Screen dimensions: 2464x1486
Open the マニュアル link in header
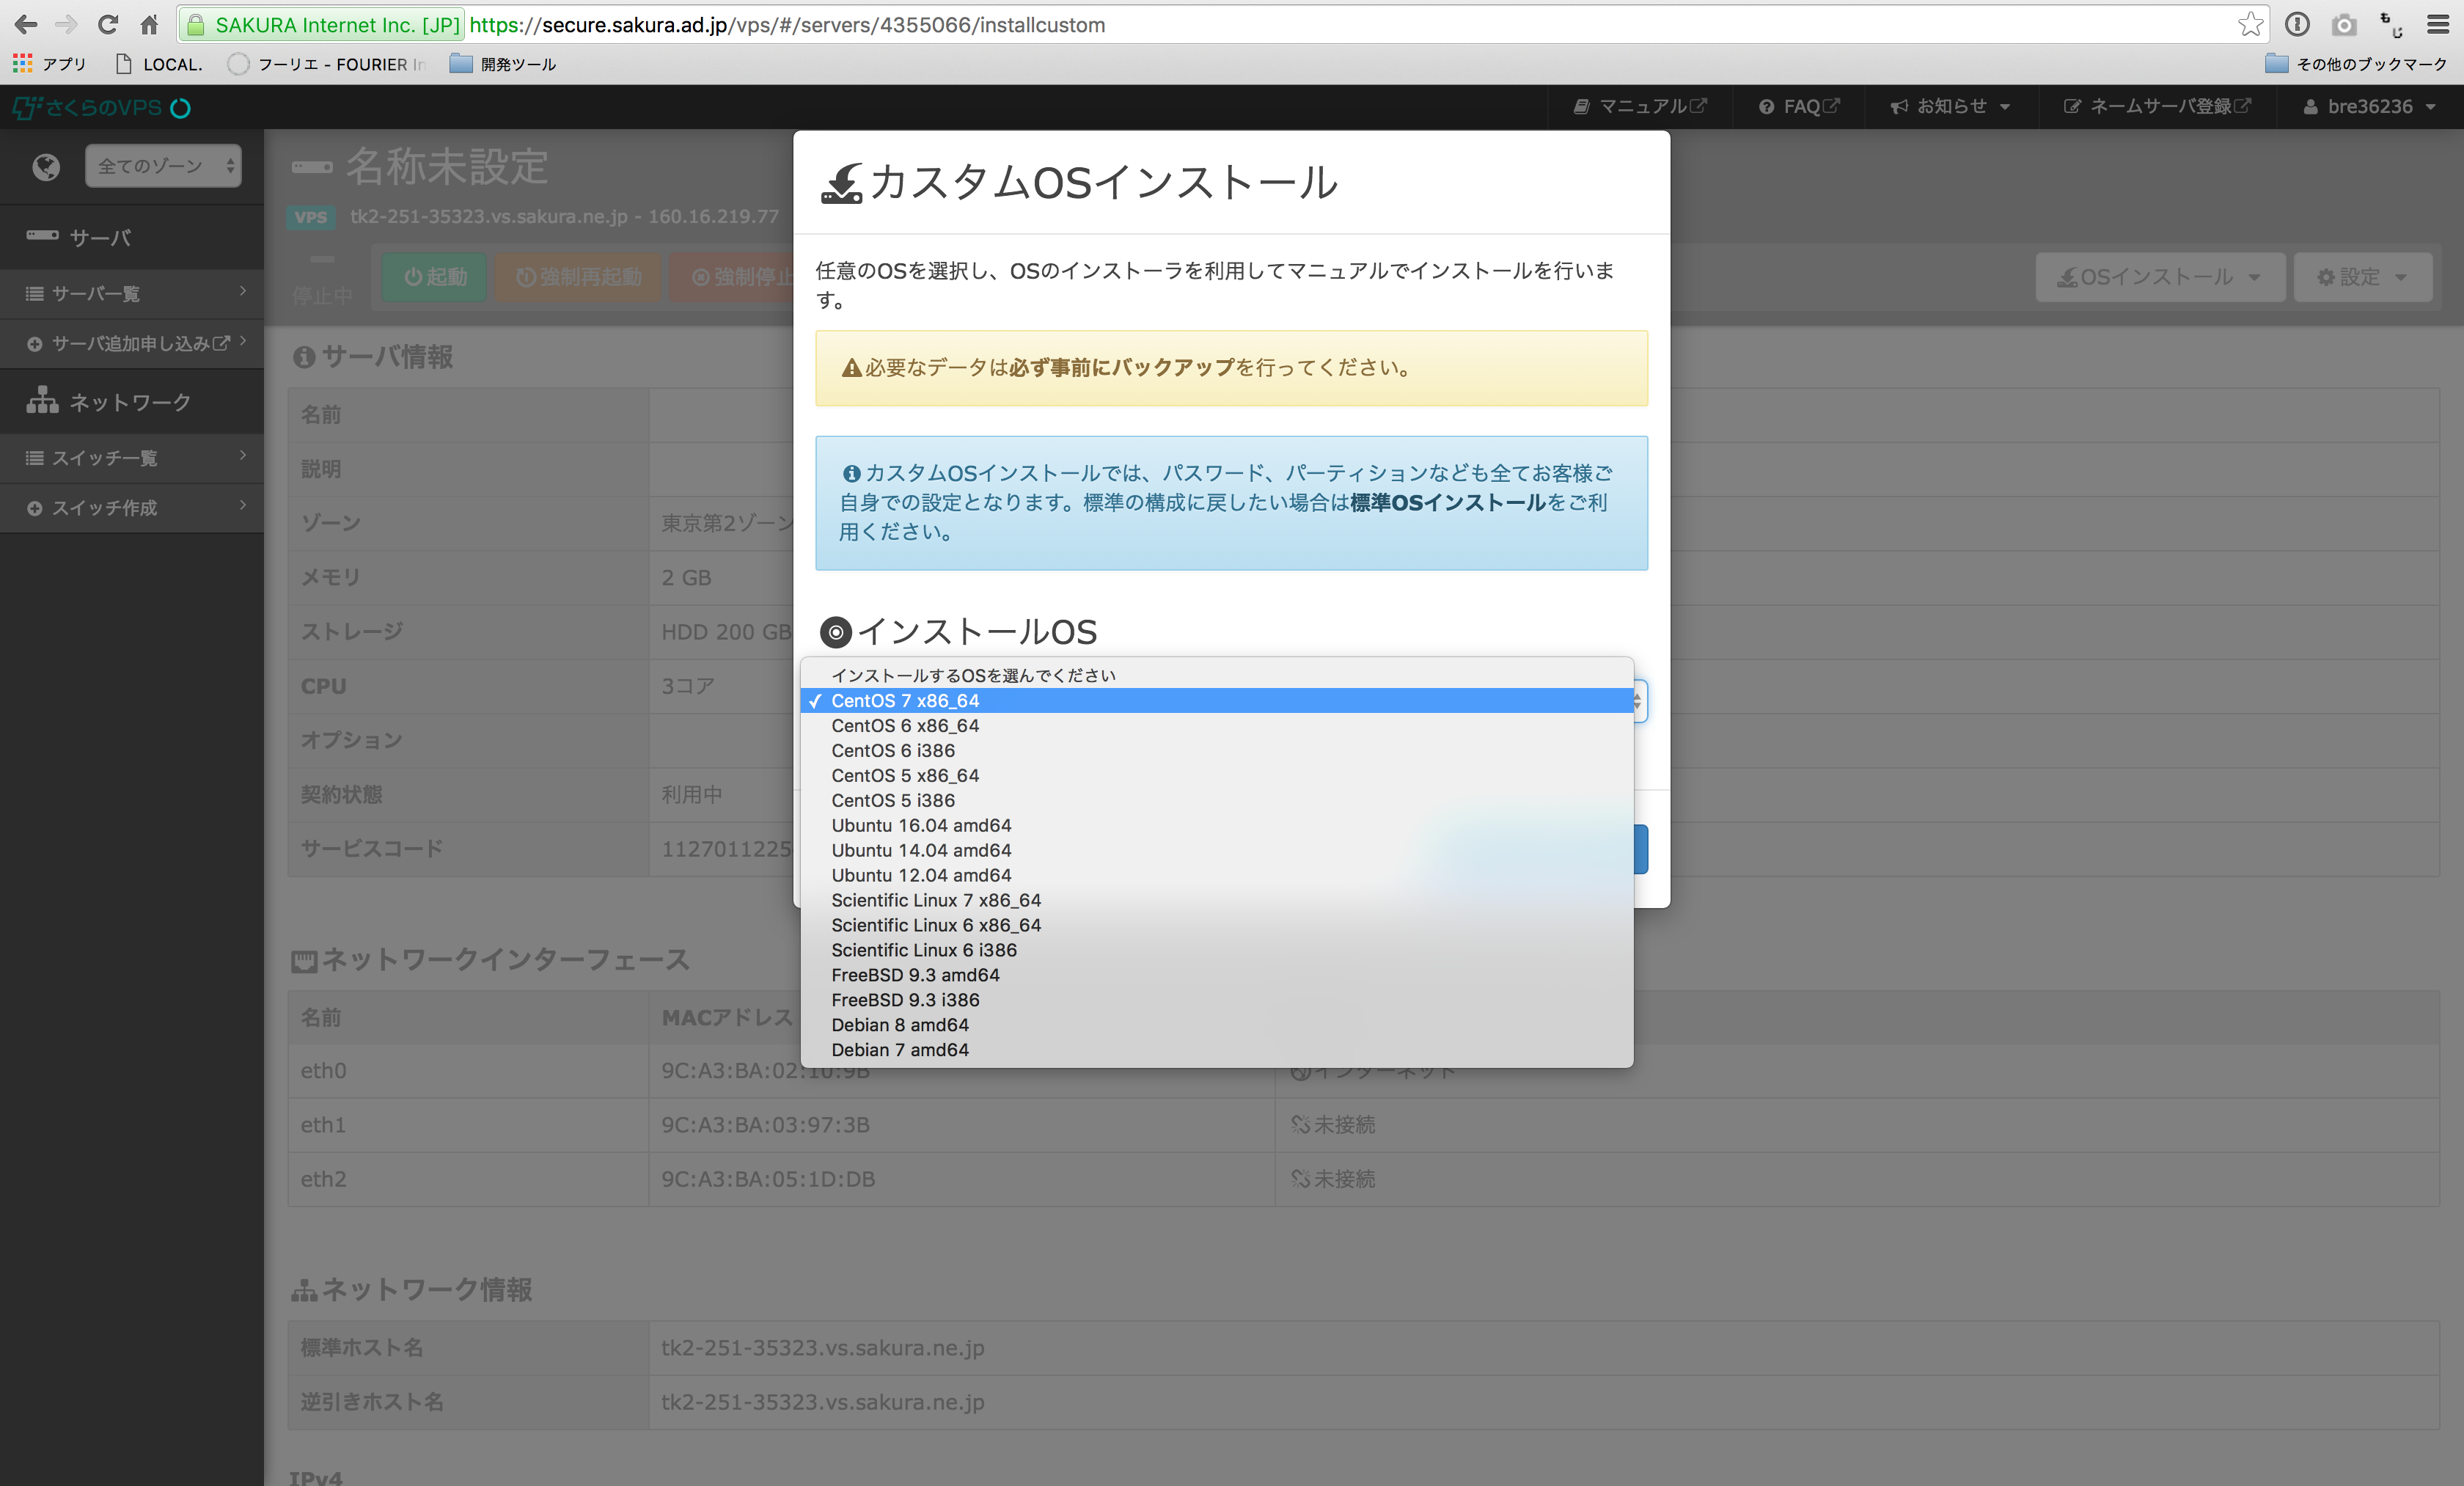(1640, 106)
